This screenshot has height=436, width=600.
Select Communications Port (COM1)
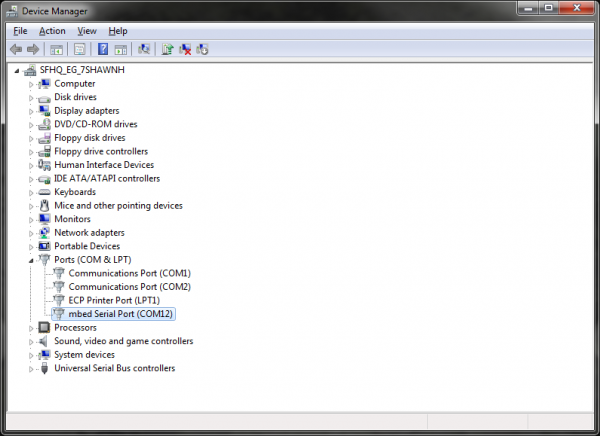[x=129, y=273]
